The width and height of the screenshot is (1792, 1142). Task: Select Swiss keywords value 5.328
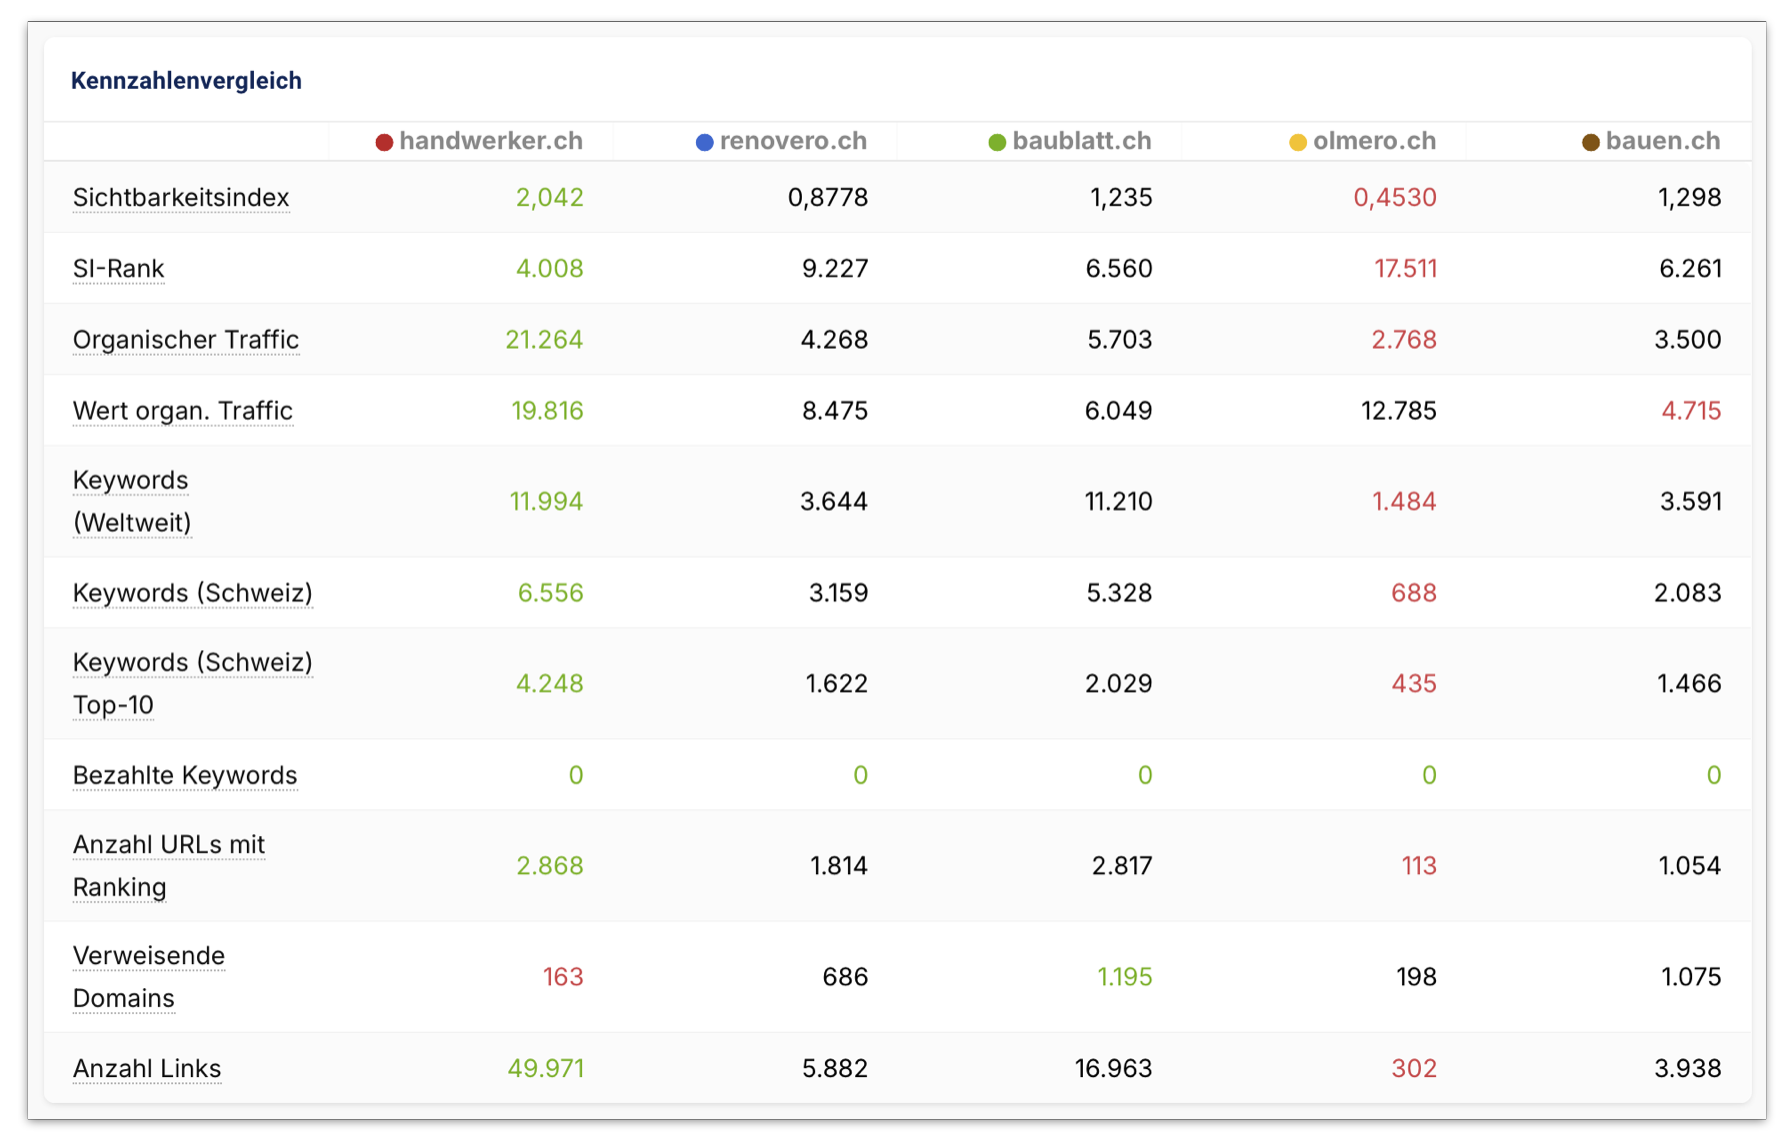click(1119, 593)
